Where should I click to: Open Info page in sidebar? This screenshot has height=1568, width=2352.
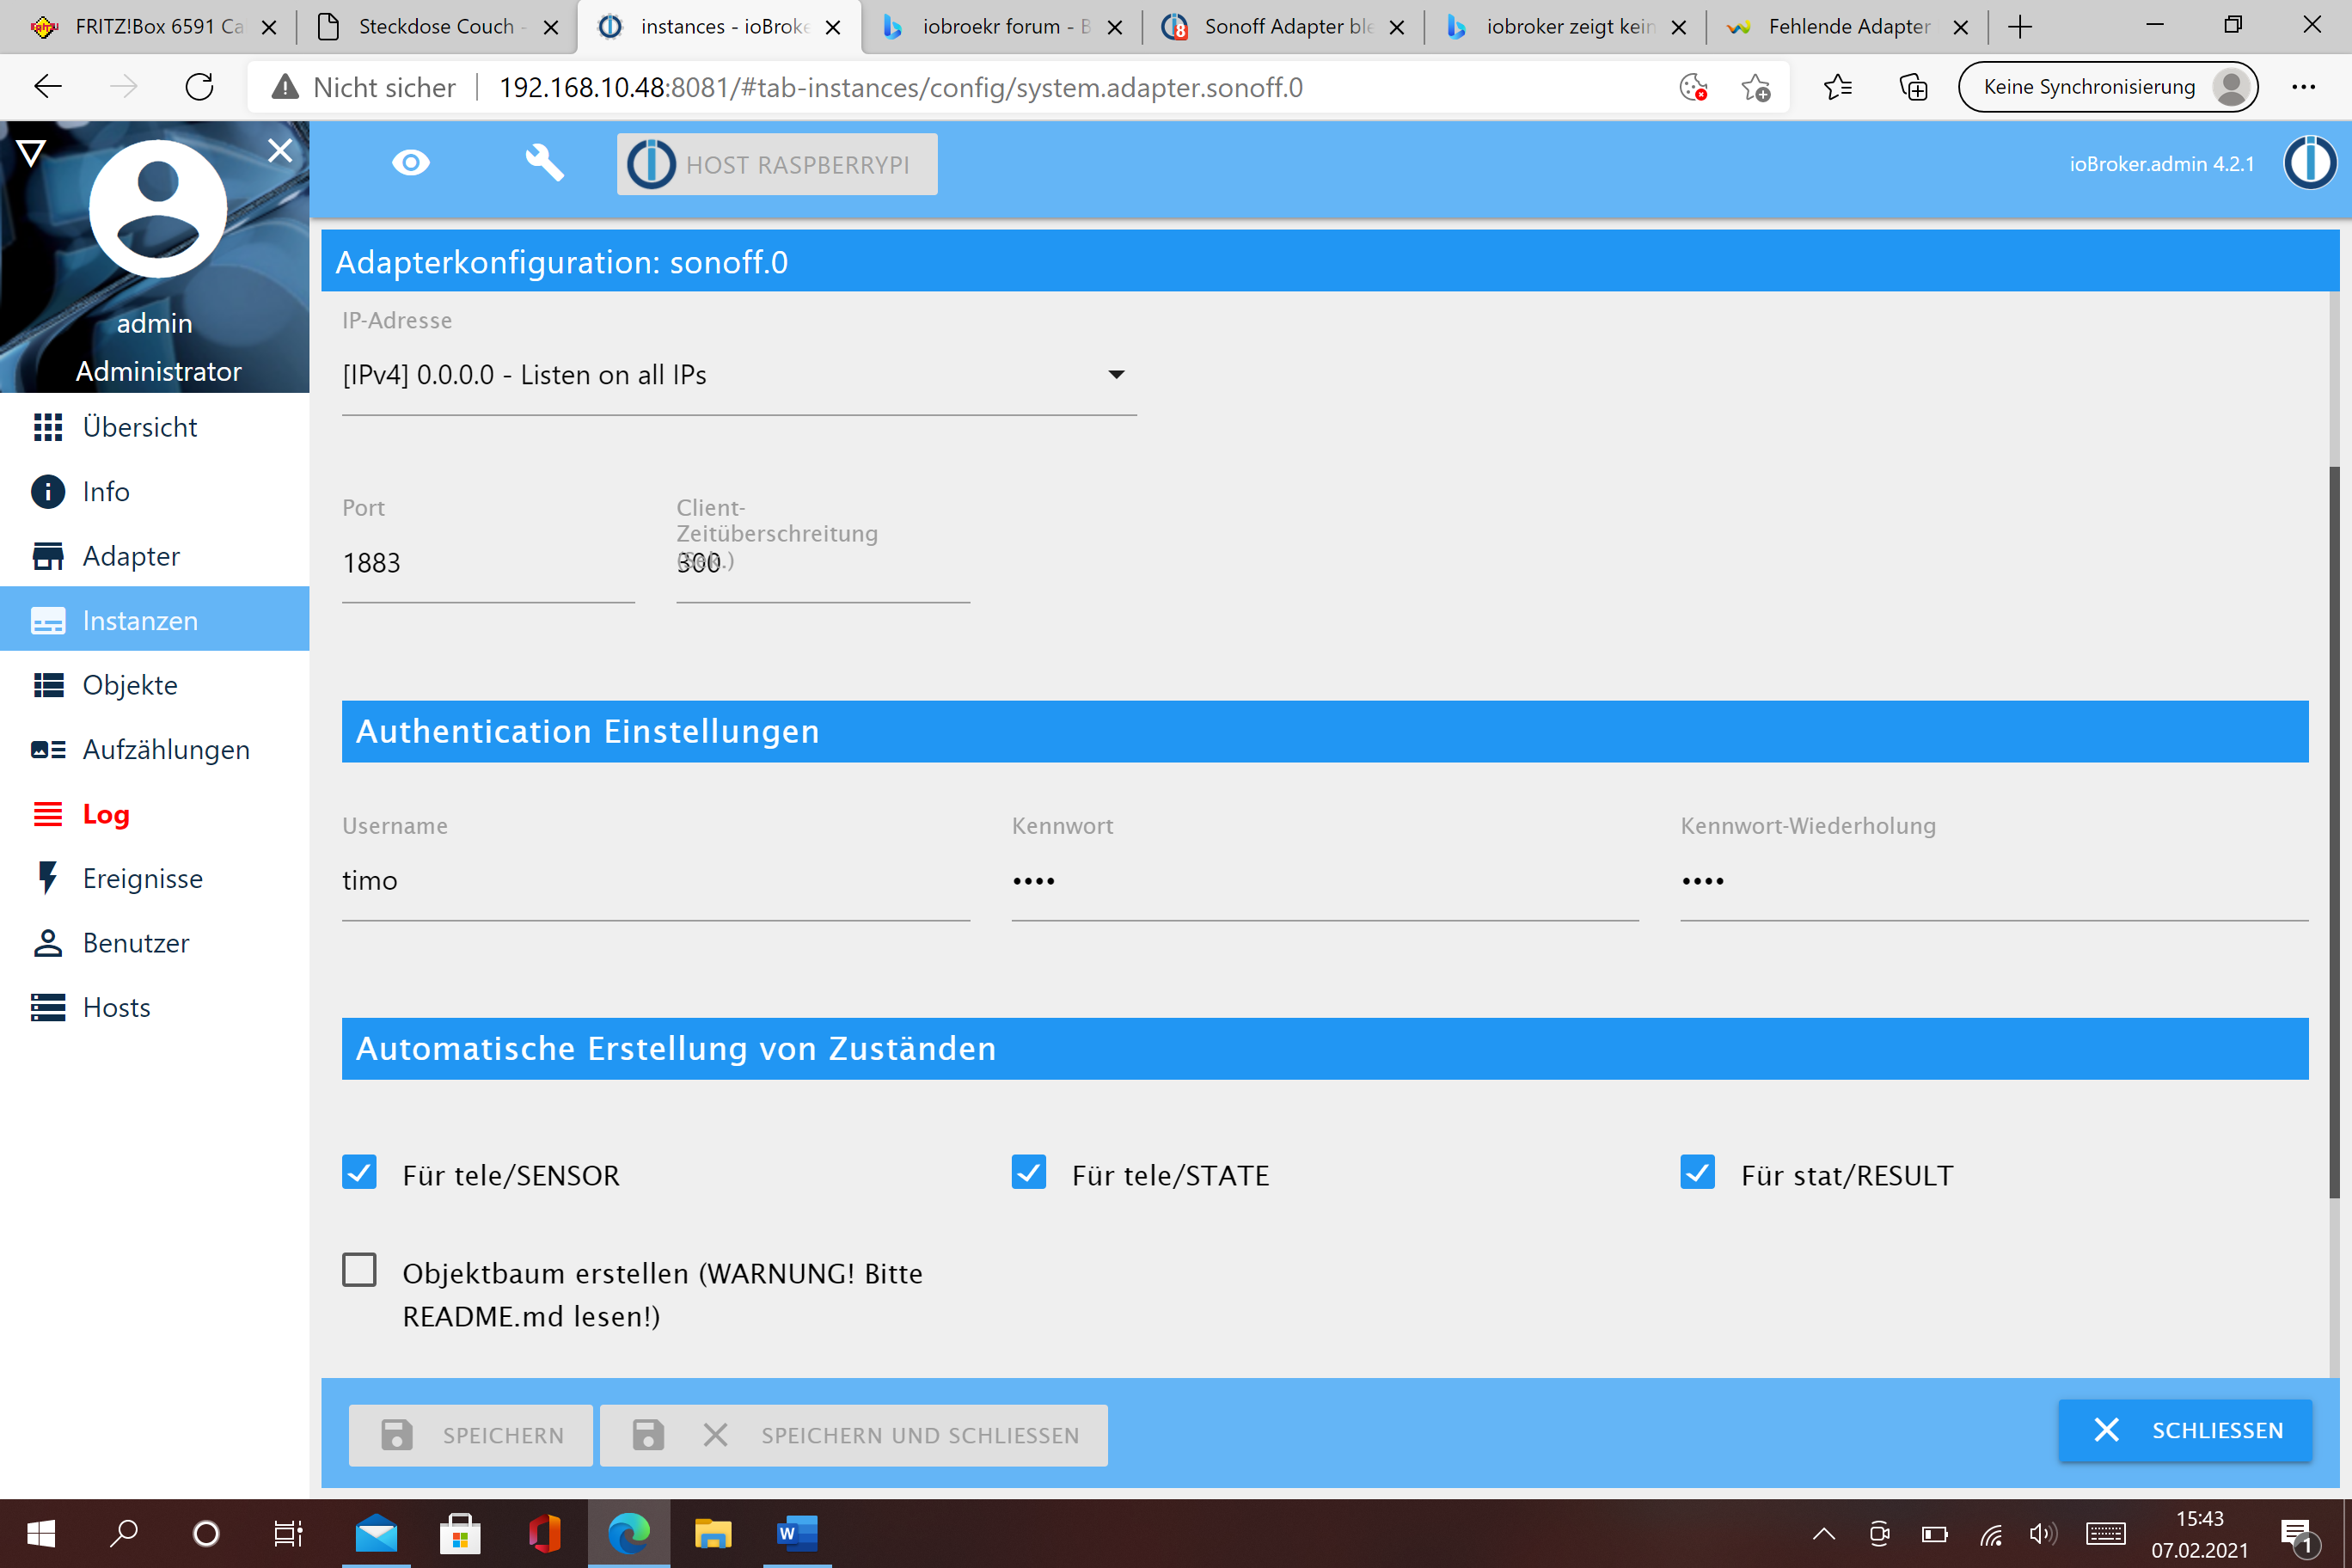105,492
